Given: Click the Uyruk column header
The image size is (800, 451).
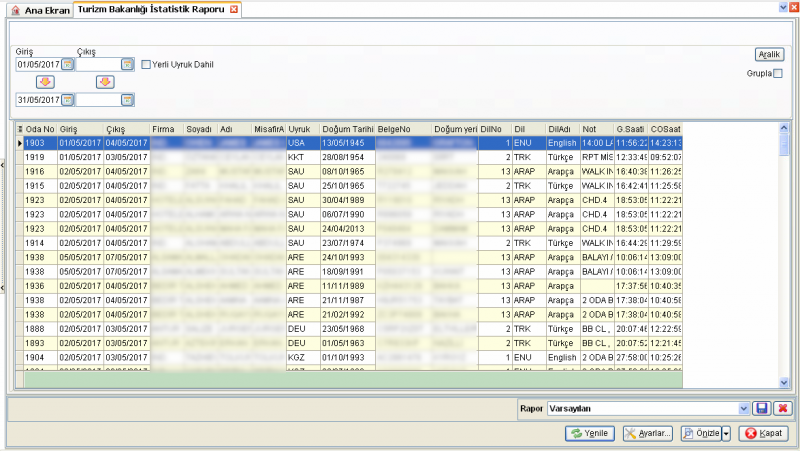Looking at the screenshot, I should [303, 129].
